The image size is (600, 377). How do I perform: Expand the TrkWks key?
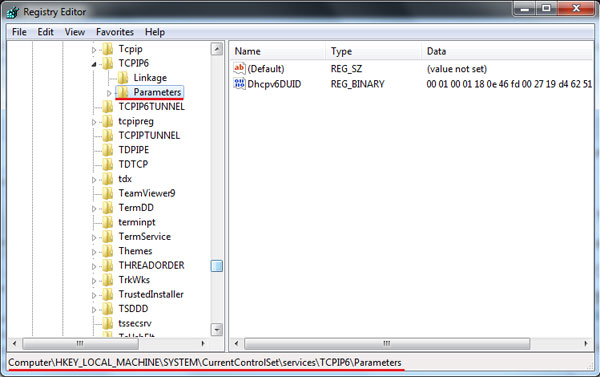pyautogui.click(x=94, y=281)
